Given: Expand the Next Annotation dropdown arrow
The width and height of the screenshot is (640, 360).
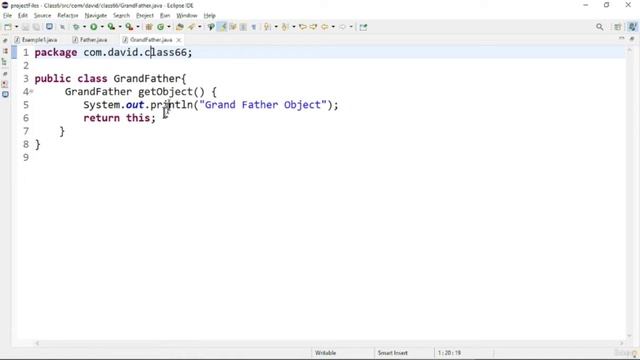Looking at the screenshot, I should (276, 27).
